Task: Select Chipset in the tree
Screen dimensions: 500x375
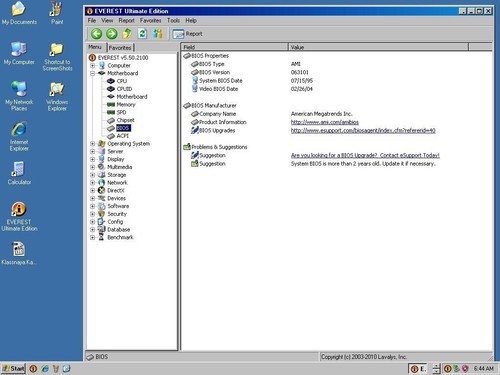Action: (125, 120)
